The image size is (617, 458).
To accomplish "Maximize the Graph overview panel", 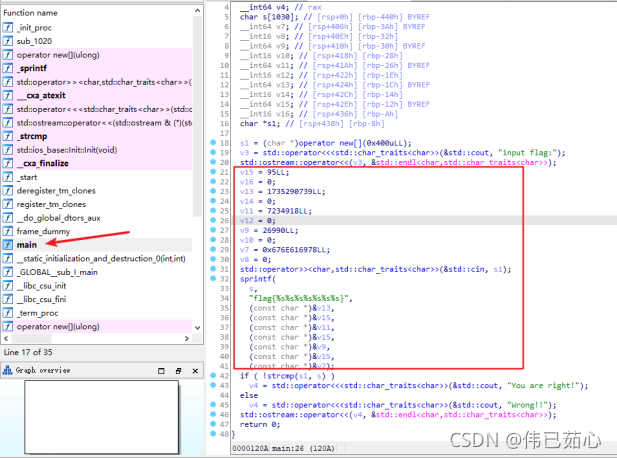I will click(161, 371).
